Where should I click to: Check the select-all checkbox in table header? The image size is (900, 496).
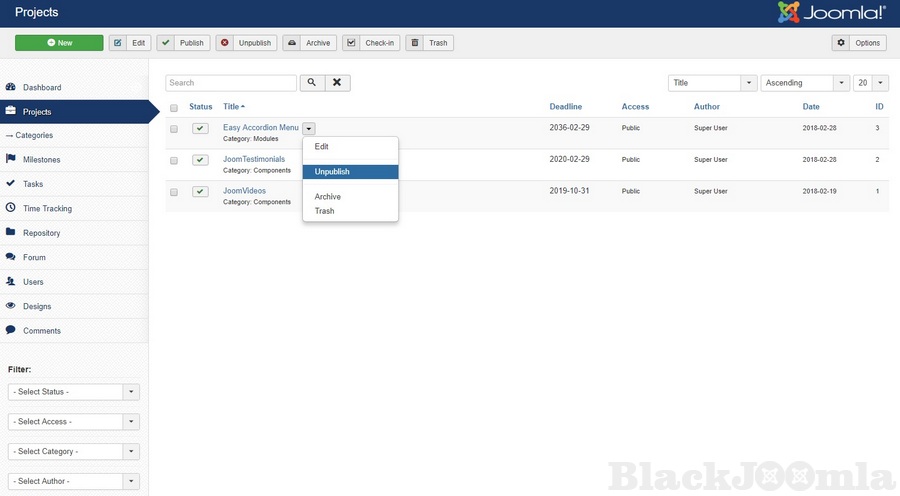click(174, 107)
